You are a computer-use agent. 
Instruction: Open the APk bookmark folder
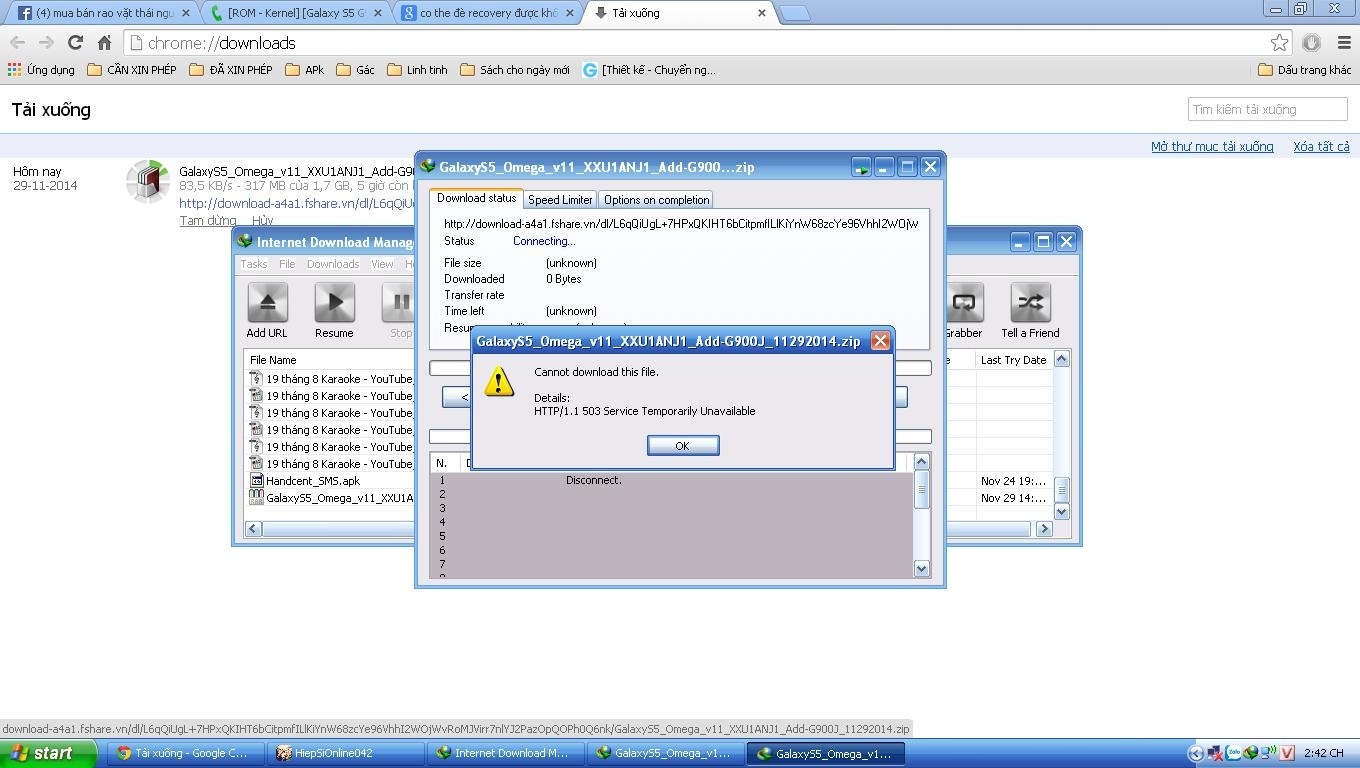pos(305,70)
